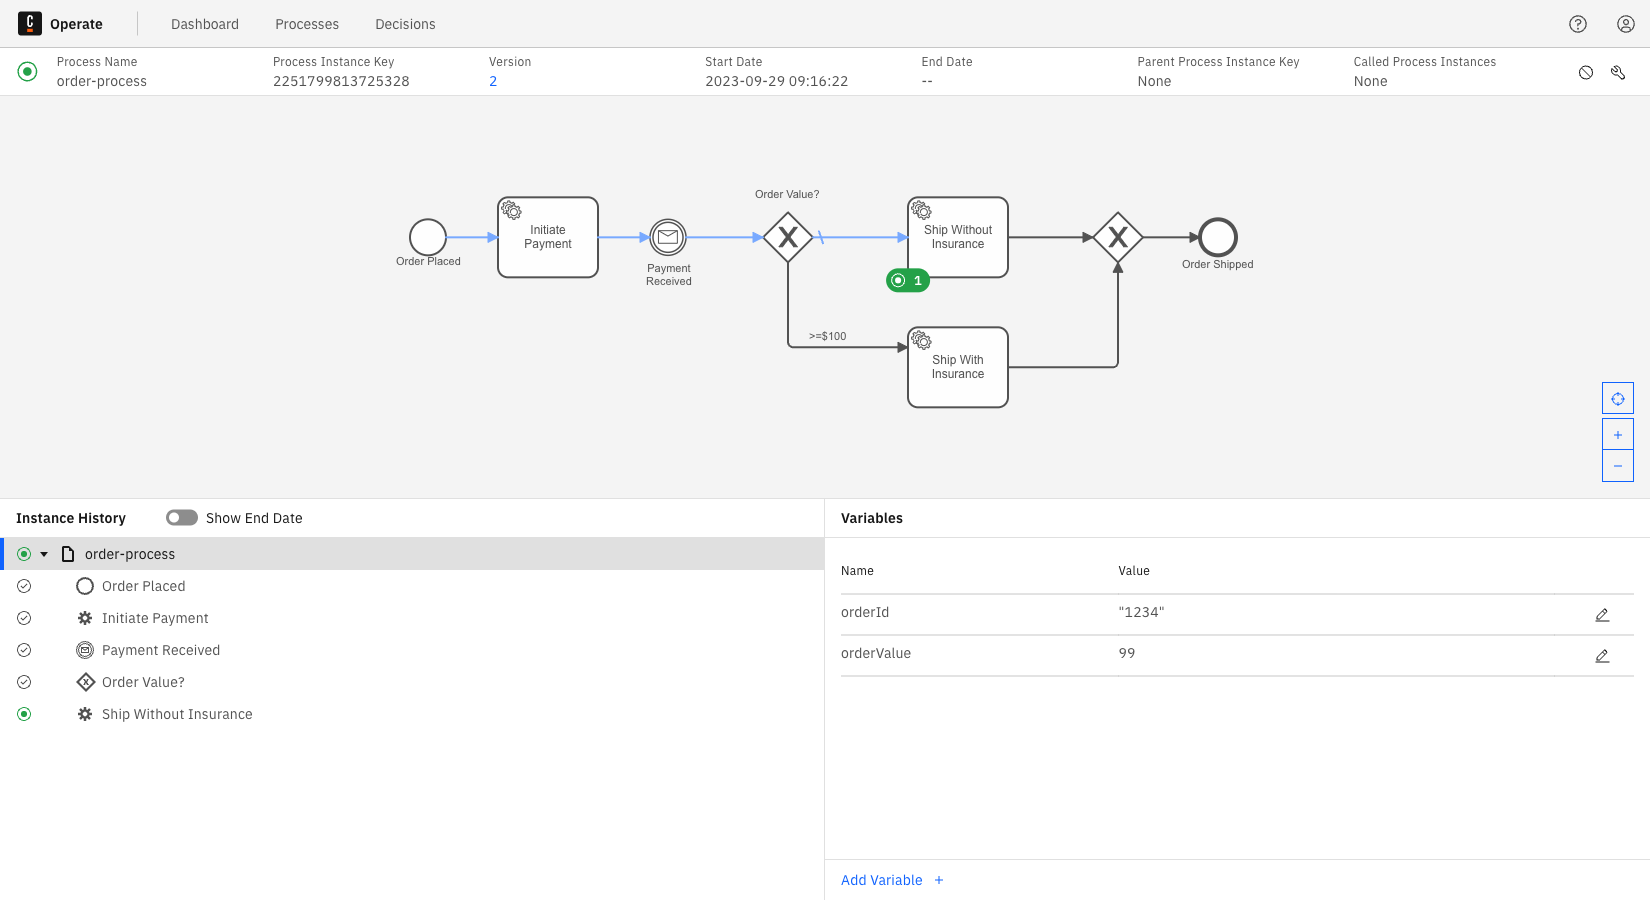Open process version 2
This screenshot has width=1650, height=900.
(492, 81)
